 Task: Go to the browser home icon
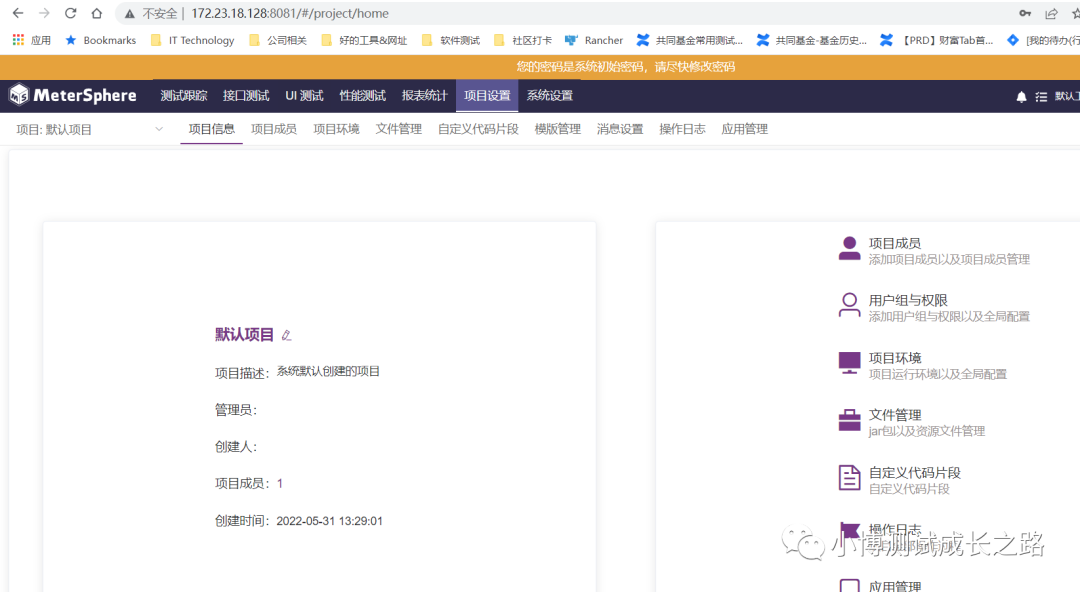(x=96, y=13)
